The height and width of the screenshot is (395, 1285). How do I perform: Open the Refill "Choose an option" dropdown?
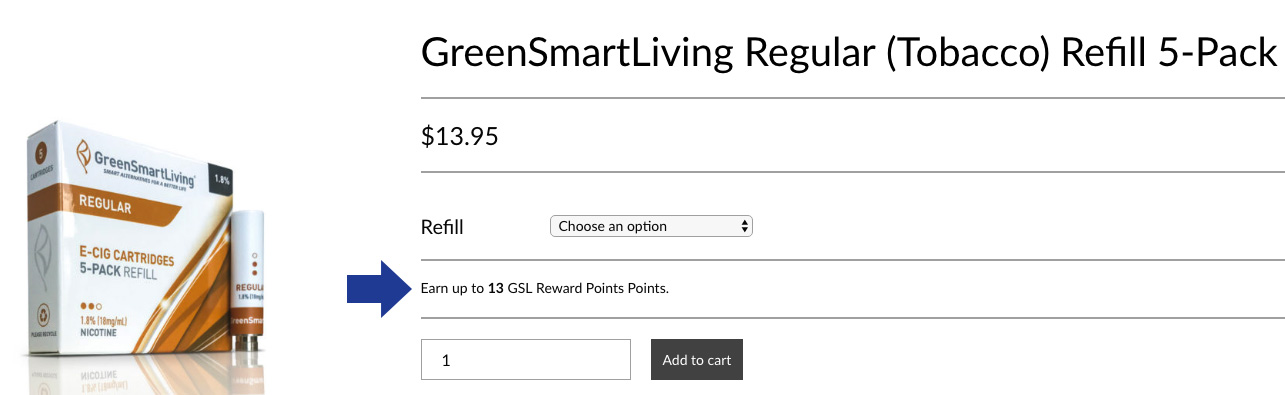[x=651, y=226]
